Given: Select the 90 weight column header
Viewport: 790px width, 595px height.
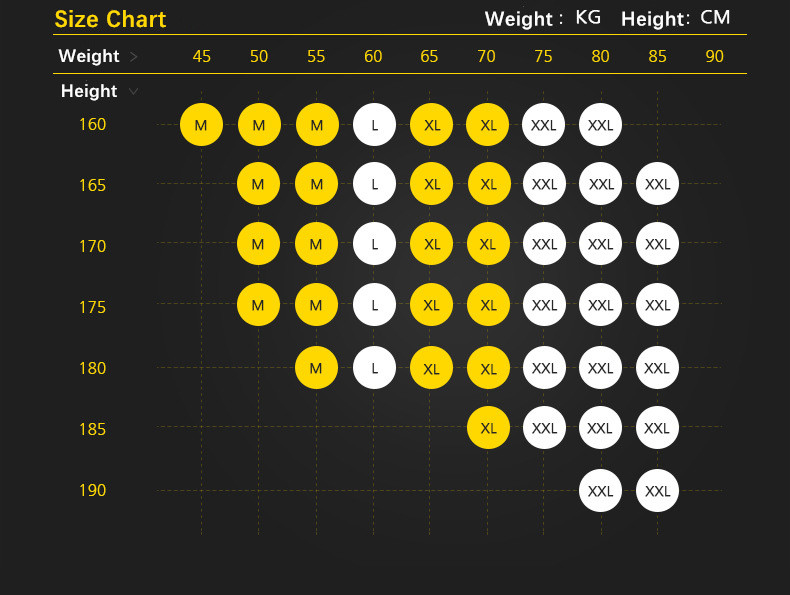Looking at the screenshot, I should point(714,57).
